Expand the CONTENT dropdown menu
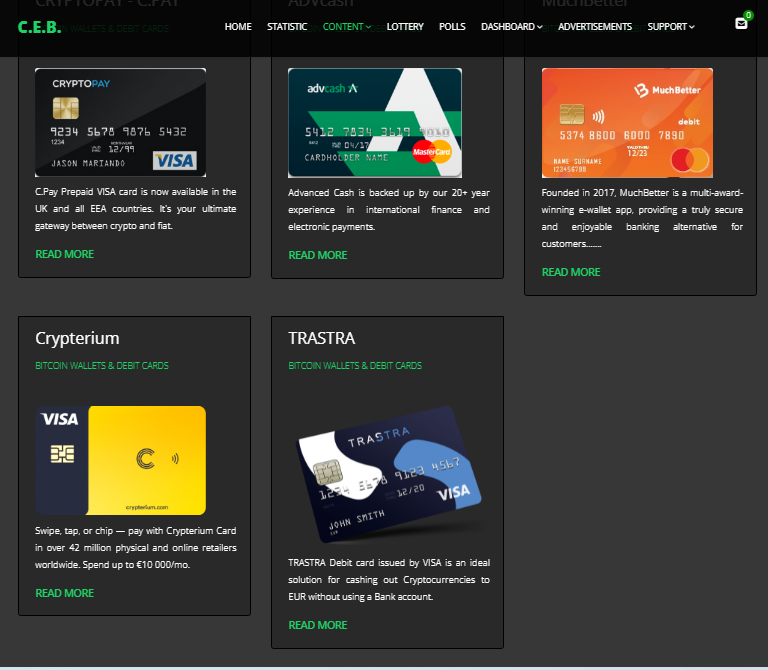This screenshot has height=670, width=768. coord(347,27)
